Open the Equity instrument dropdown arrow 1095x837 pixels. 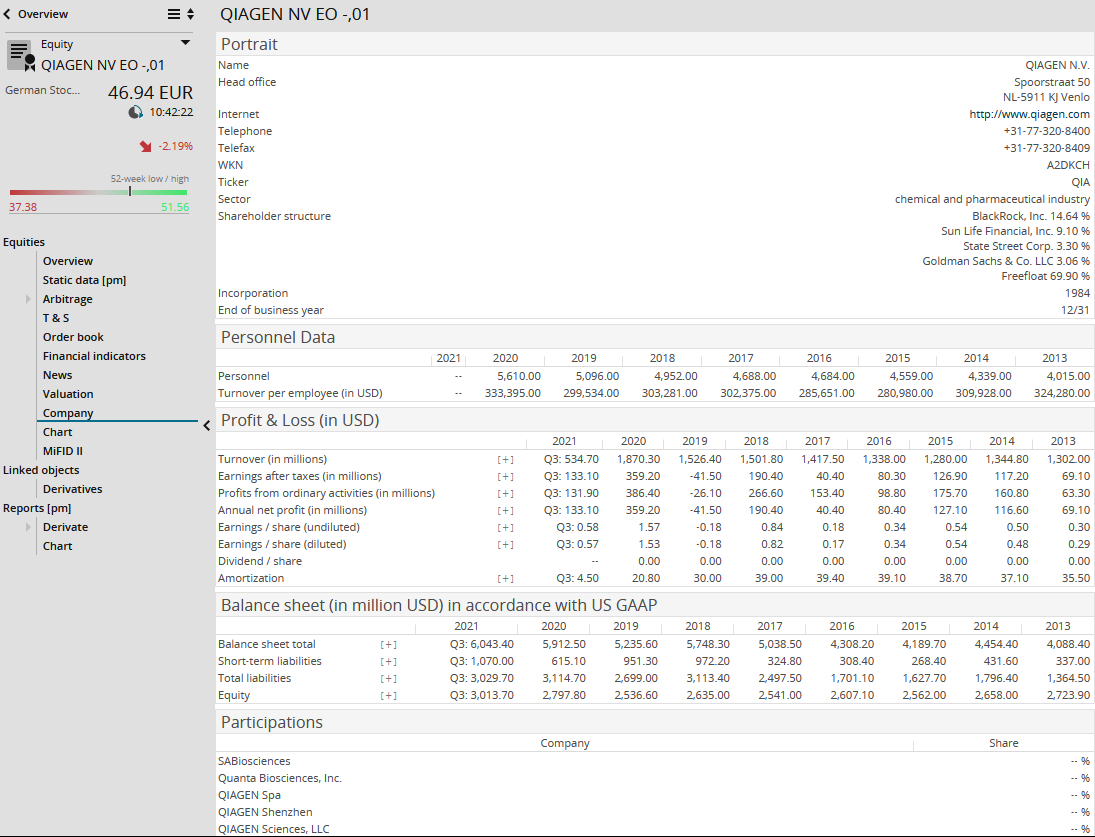pos(185,43)
